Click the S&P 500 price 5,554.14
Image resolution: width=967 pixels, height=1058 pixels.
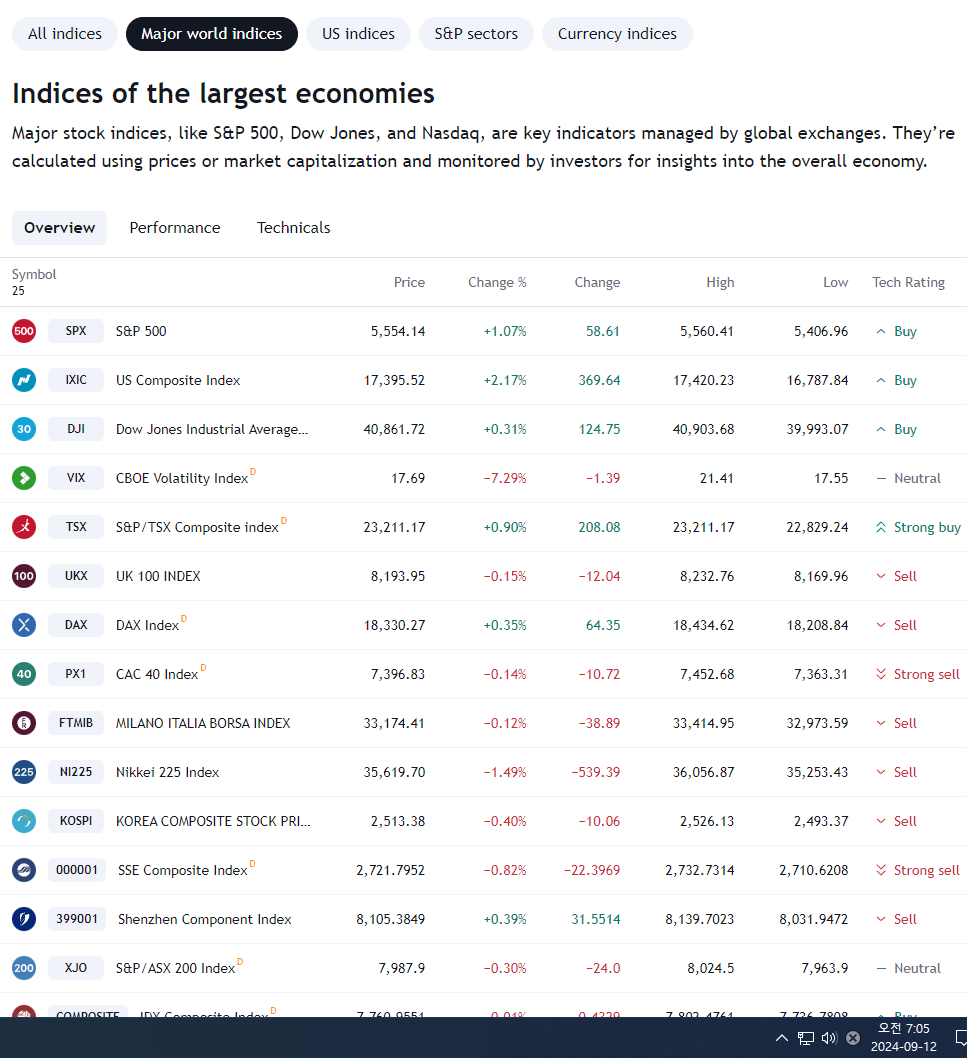click(x=398, y=331)
